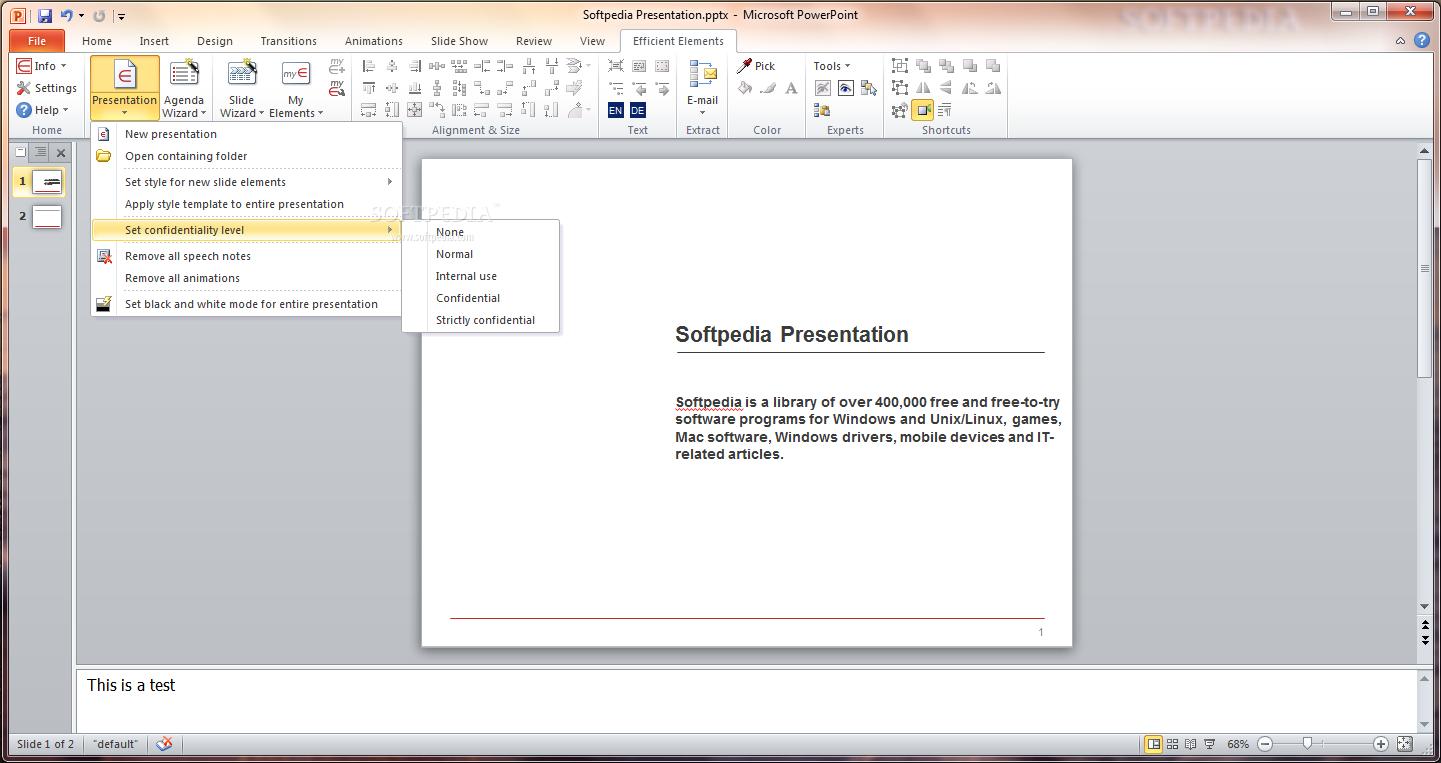Screen dimensions: 1441x763
Task: Click the E-mail extract icon
Action: [703, 75]
